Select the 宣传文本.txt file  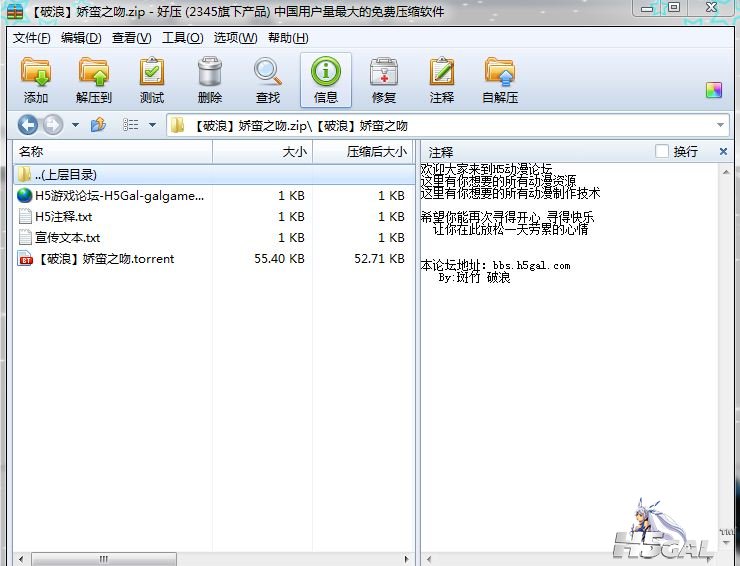pos(67,237)
